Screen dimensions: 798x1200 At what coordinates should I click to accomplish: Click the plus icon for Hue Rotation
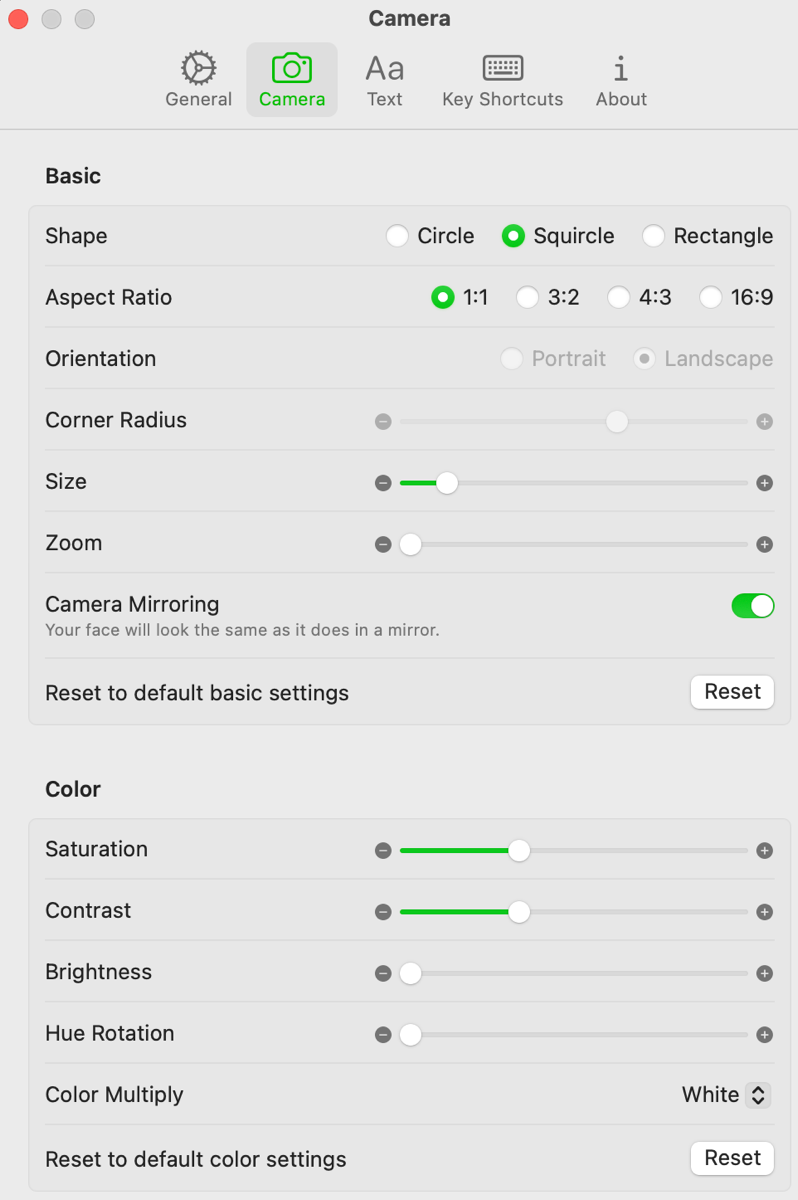tap(765, 1035)
